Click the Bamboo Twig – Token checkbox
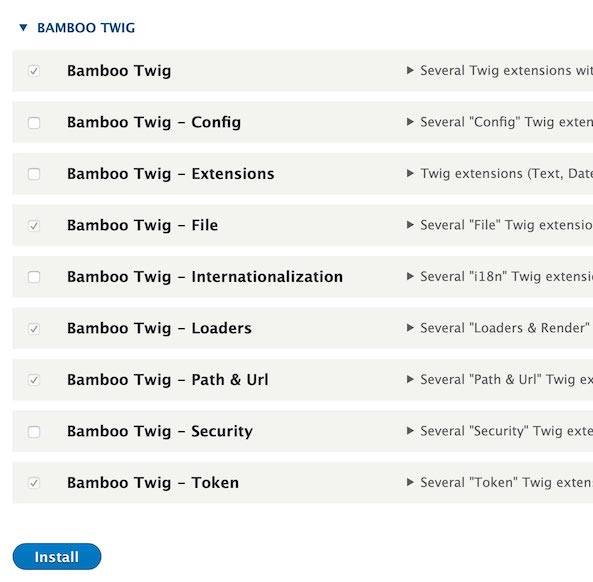The height and width of the screenshot is (582, 593). [x=34, y=483]
